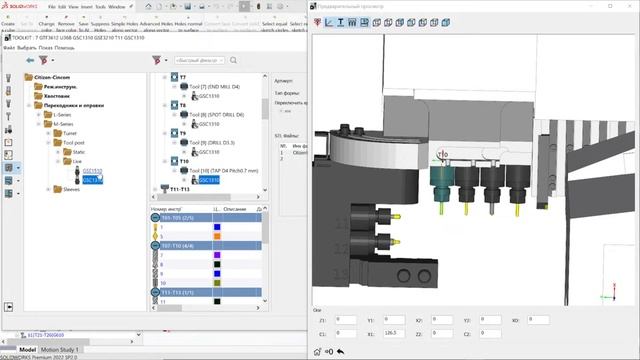Open the Файл menu in TOOLKIT window
Viewport: 640px width, 360px height.
(x=9, y=48)
